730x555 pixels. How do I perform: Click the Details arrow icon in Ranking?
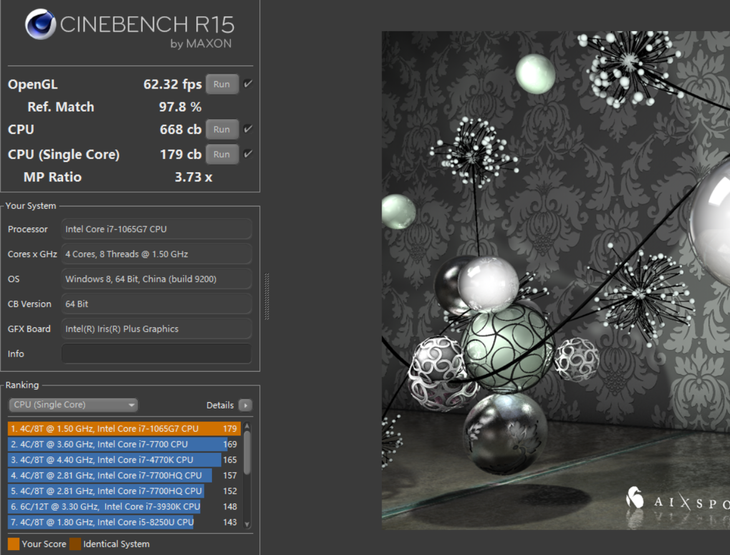click(245, 405)
